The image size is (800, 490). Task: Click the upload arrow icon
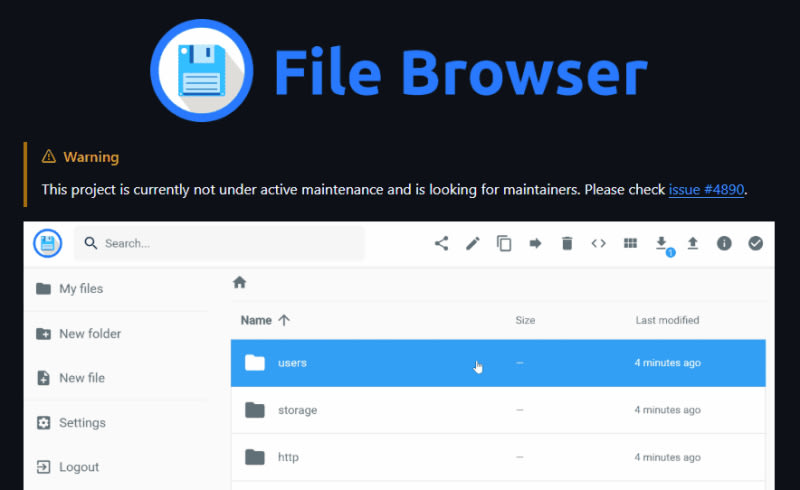click(x=692, y=243)
